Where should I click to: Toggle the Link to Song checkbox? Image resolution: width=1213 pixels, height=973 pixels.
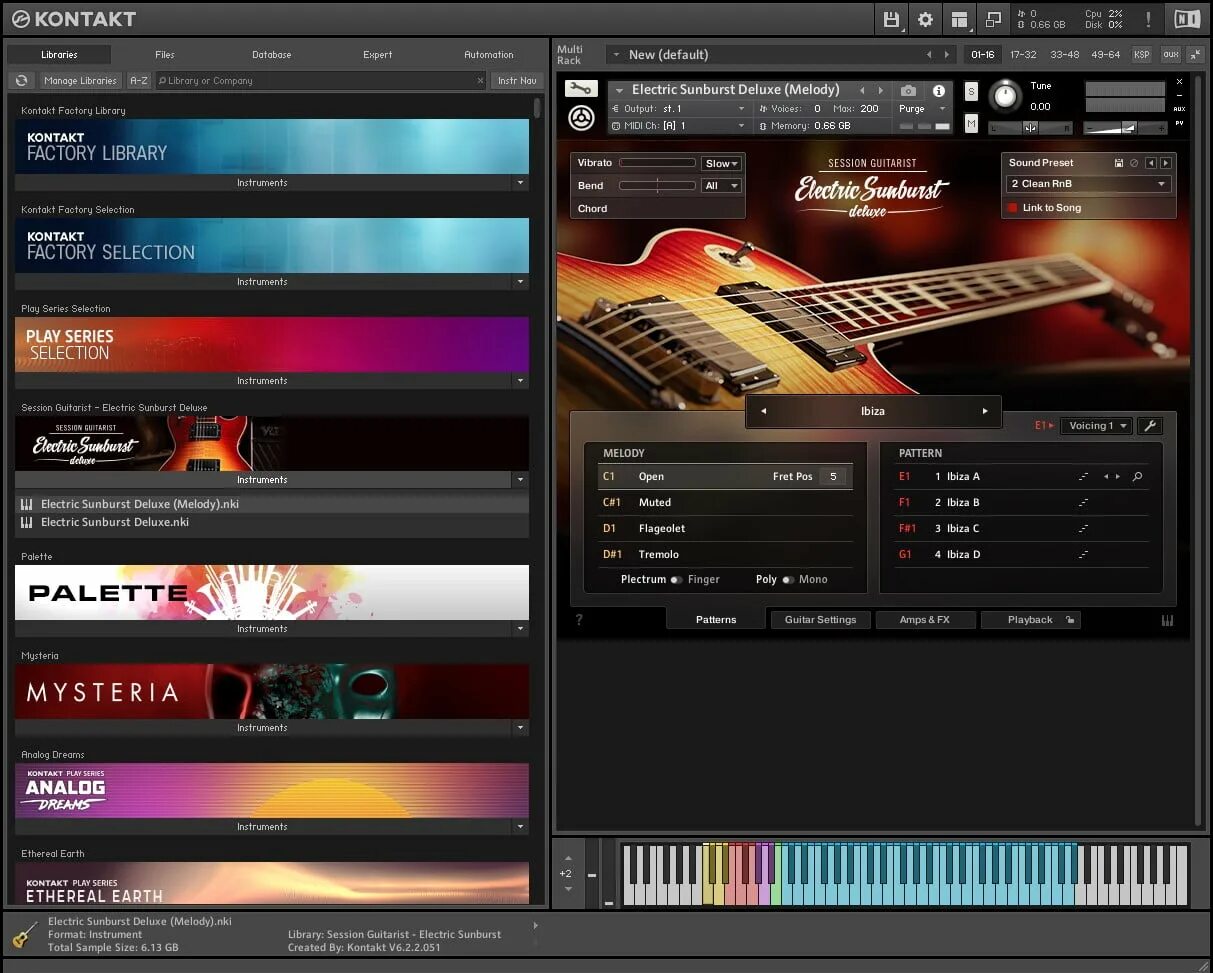pos(1012,208)
